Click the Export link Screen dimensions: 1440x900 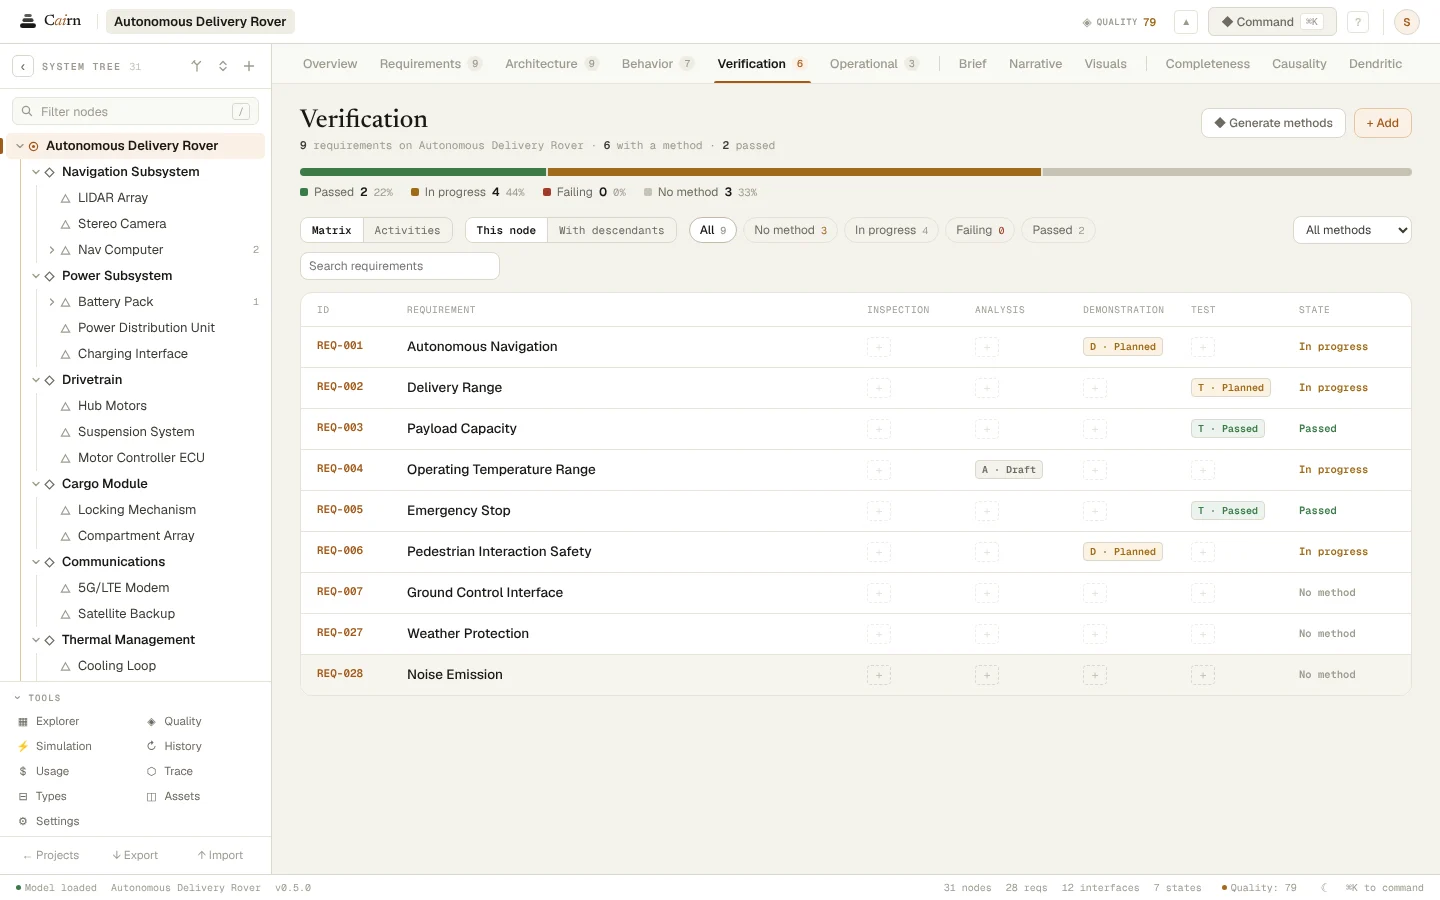click(x=135, y=856)
